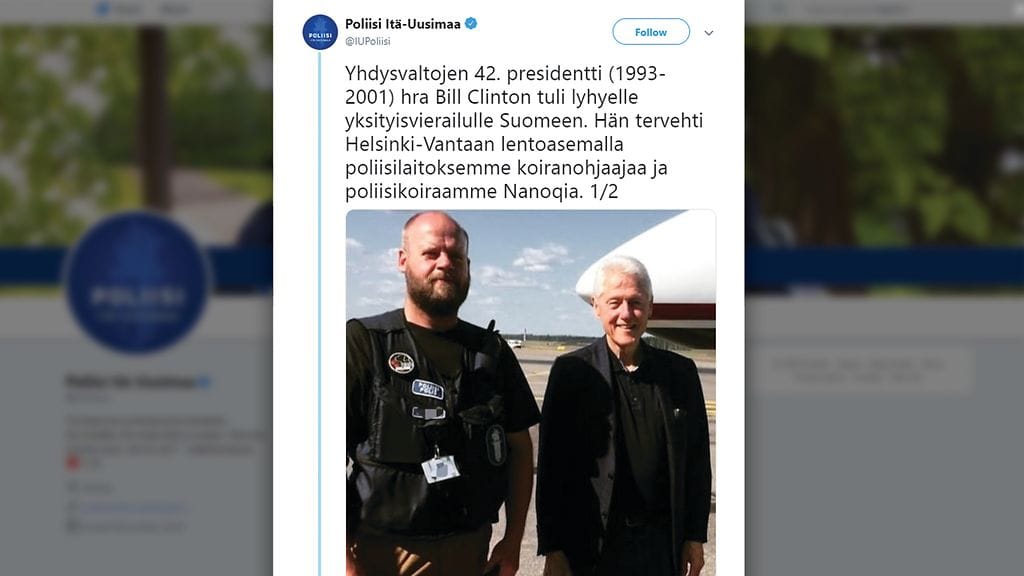Click the blurred joined-date calendar icon
The width and height of the screenshot is (1024, 576).
point(72,526)
